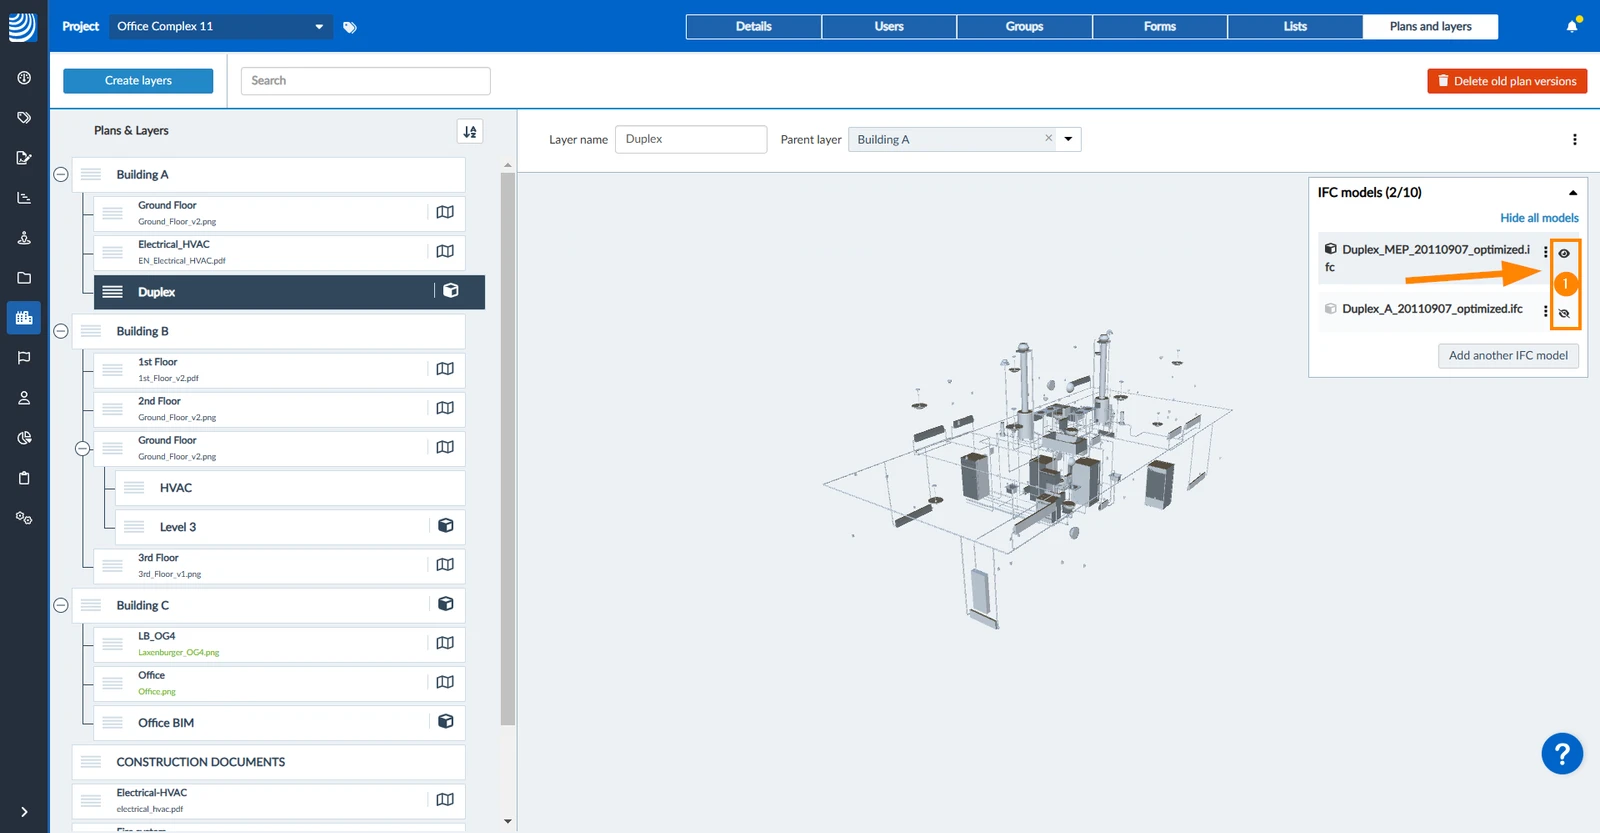This screenshot has height=833, width=1600.
Task: Open the Parent layer dropdown arrow
Action: (1068, 139)
